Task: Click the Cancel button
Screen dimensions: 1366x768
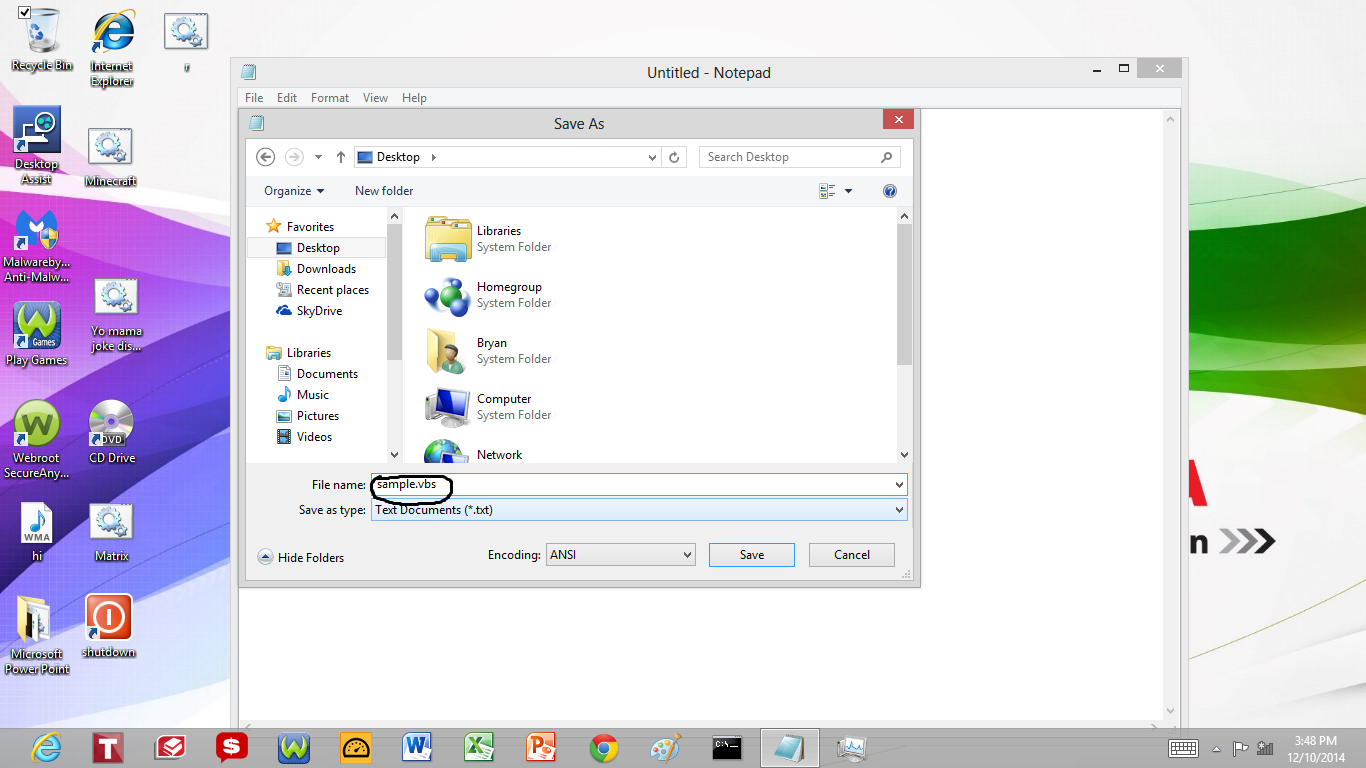Action: (852, 555)
